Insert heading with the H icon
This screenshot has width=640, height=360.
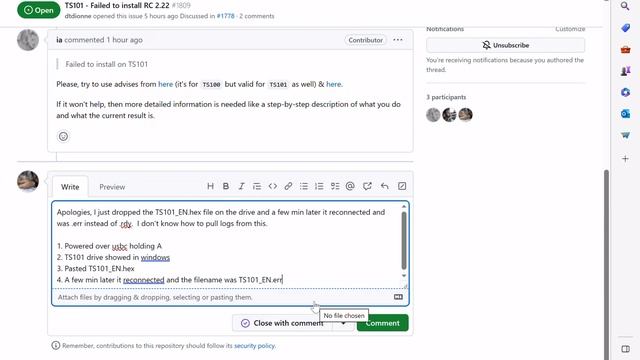pyautogui.click(x=210, y=186)
